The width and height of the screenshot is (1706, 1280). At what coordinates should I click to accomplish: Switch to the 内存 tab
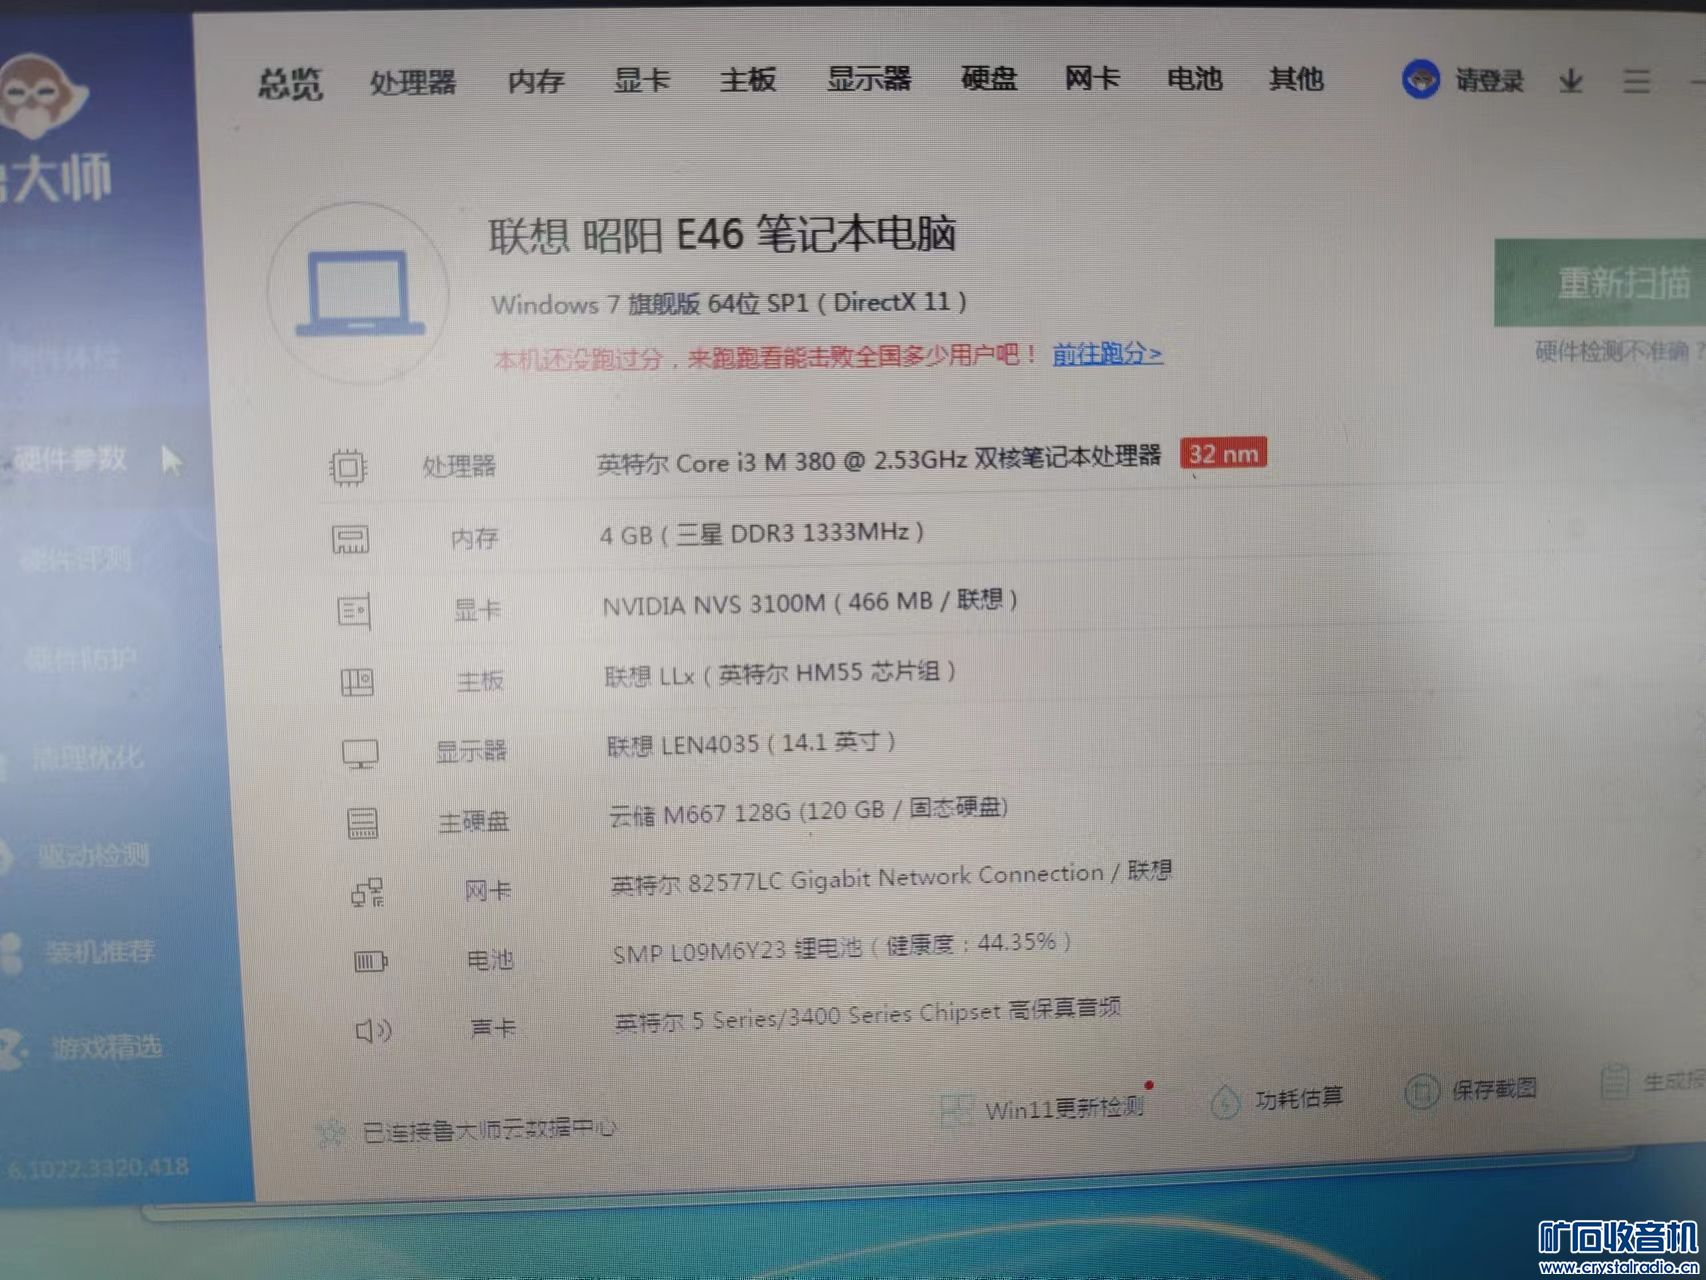tap(536, 81)
